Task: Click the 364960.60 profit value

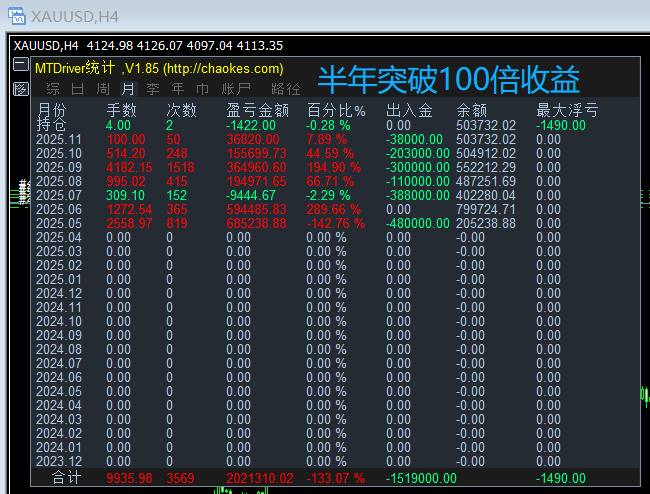Action: point(256,167)
